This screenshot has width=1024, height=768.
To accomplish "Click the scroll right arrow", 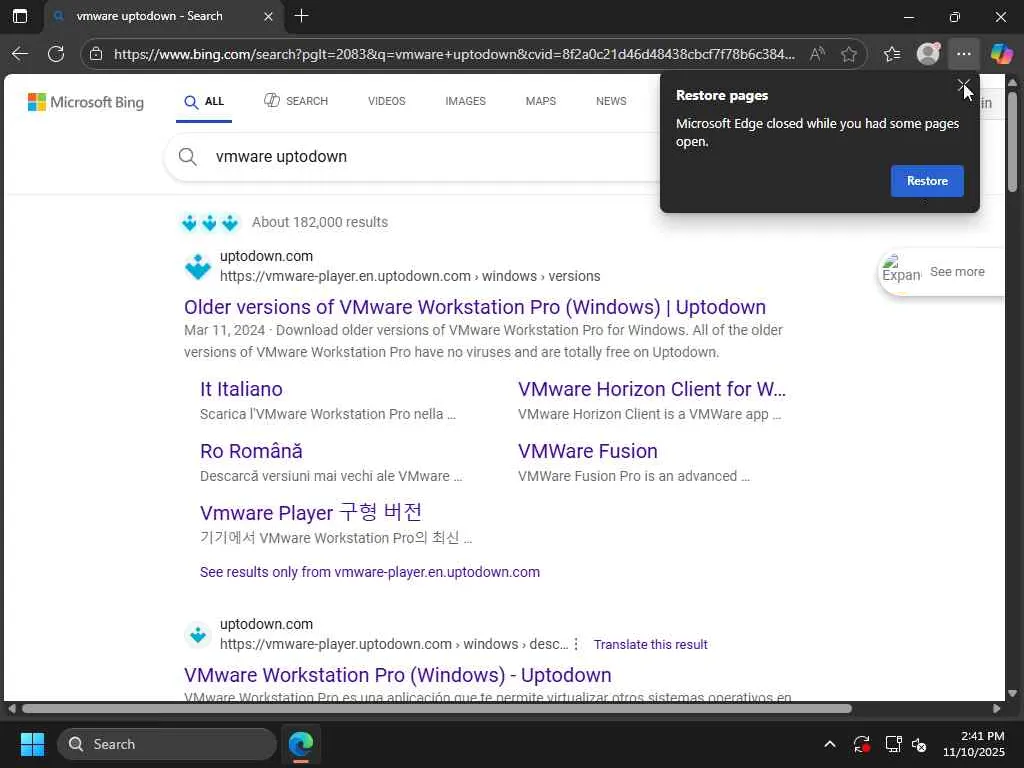I will [996, 709].
